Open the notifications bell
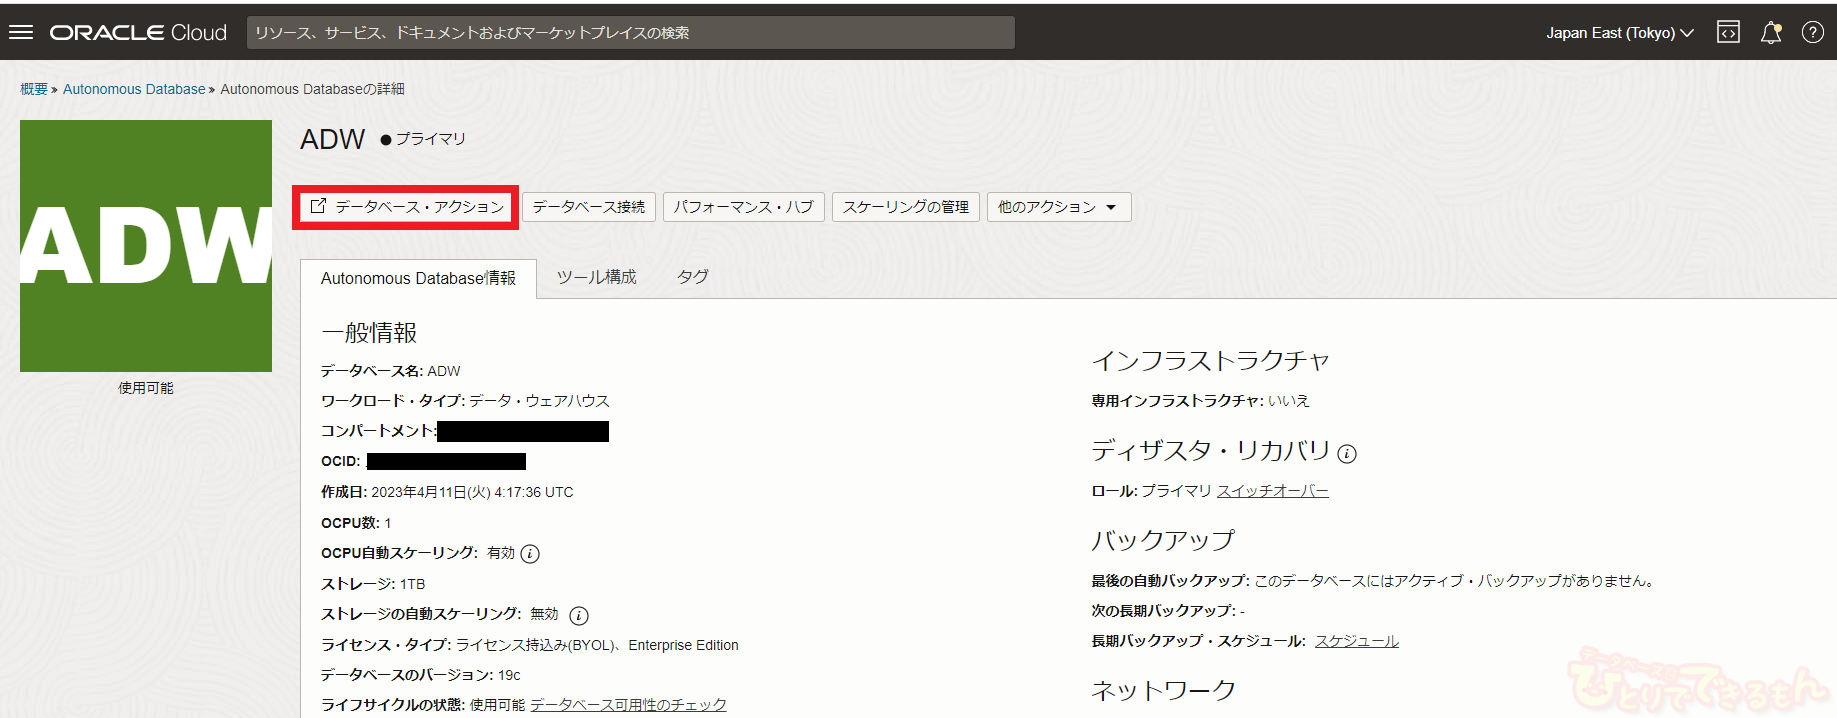Screen dimensions: 1837x718 [x=1770, y=33]
